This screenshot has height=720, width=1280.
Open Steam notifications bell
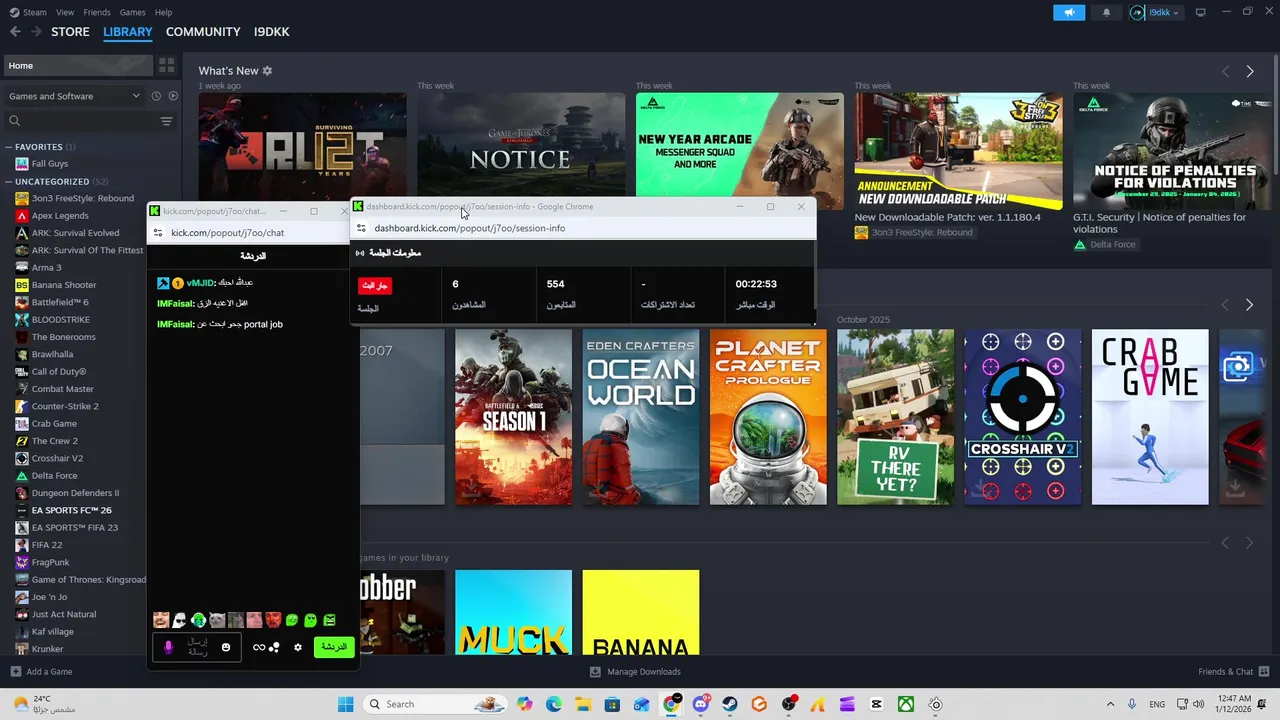1106,12
